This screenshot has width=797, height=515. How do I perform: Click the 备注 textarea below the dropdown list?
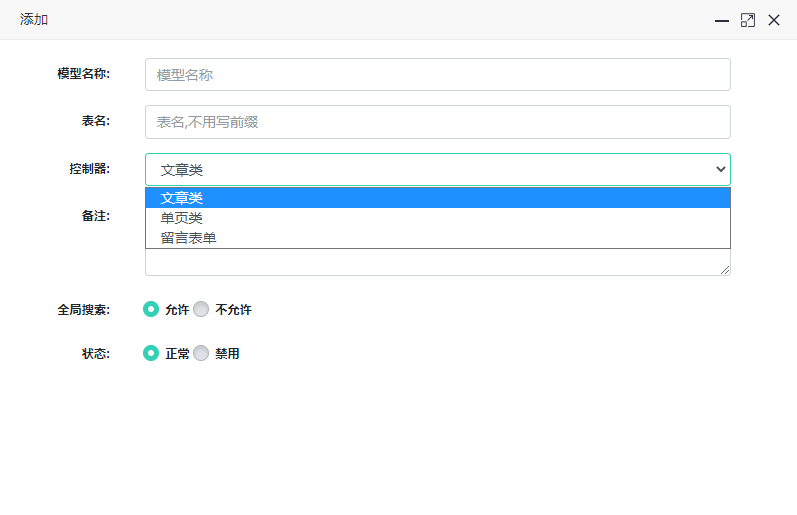[x=437, y=262]
